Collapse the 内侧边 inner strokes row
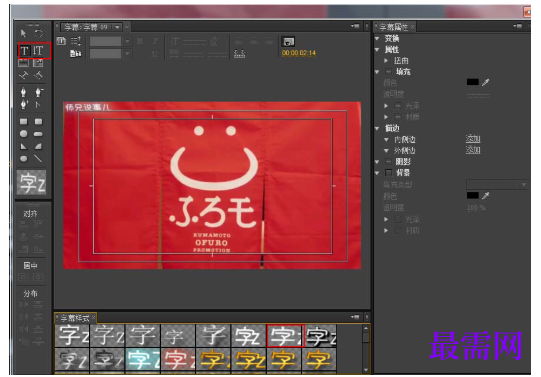 (386, 139)
